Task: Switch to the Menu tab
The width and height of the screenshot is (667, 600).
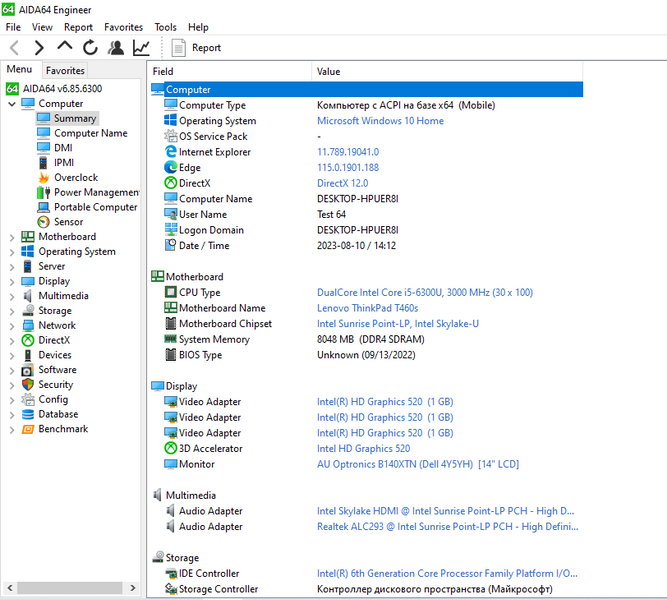Action: coord(20,69)
